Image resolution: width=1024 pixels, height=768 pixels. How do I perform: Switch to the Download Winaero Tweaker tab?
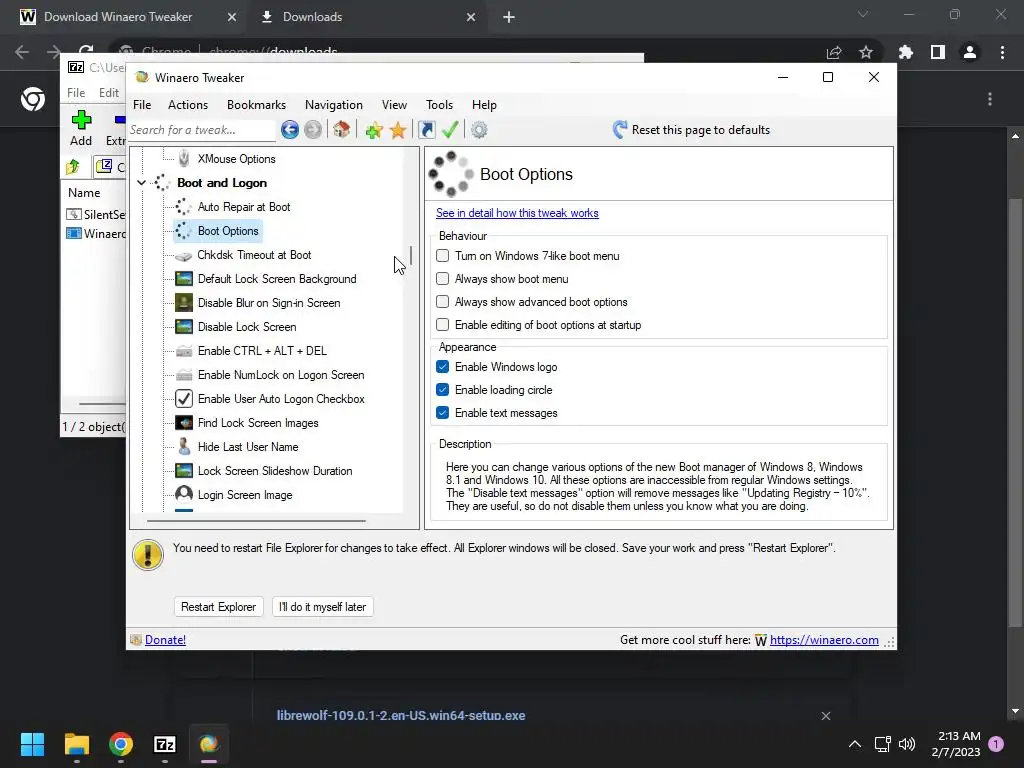pos(118,17)
